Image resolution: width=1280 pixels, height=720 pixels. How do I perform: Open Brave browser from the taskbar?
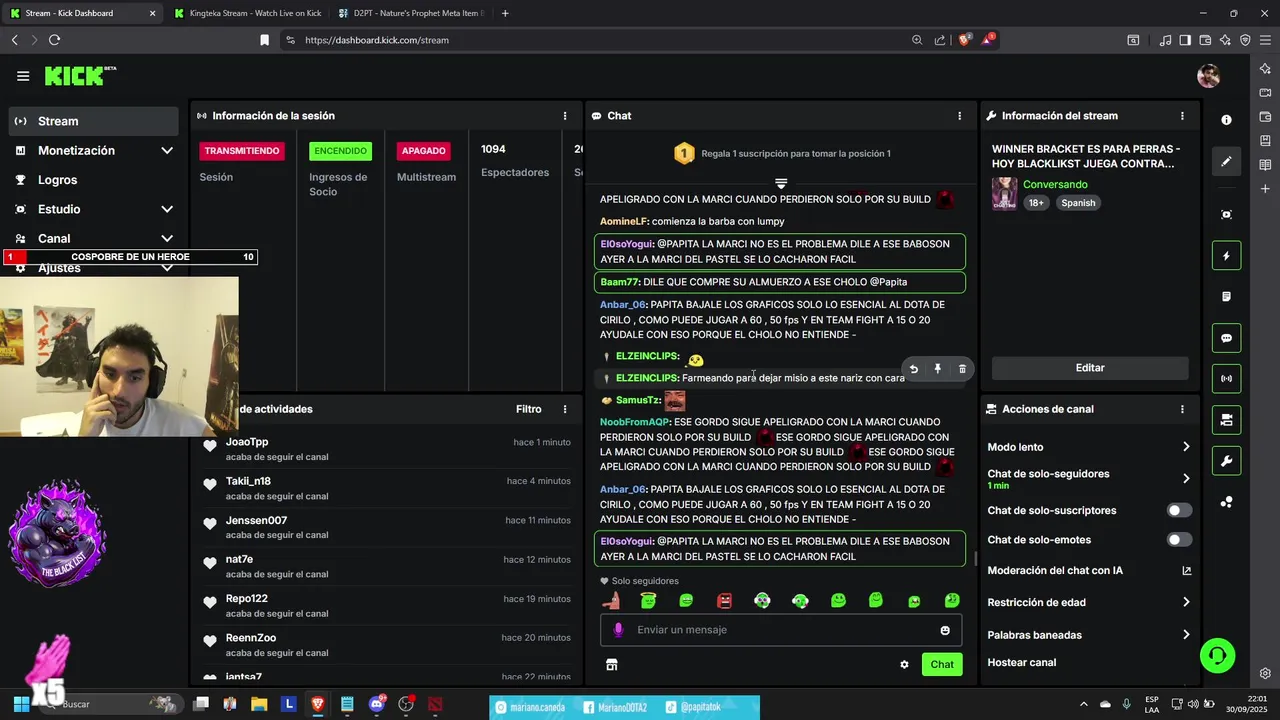point(318,704)
